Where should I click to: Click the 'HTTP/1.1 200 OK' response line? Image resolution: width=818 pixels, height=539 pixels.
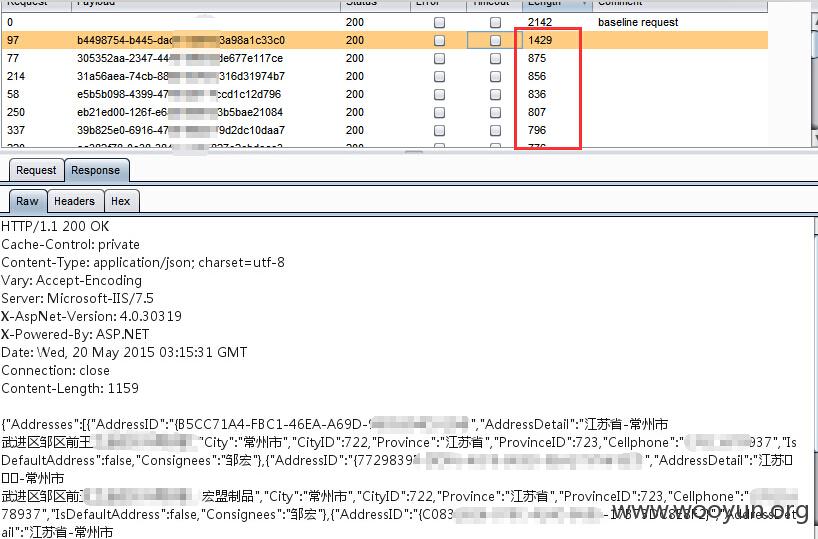click(x=55, y=226)
